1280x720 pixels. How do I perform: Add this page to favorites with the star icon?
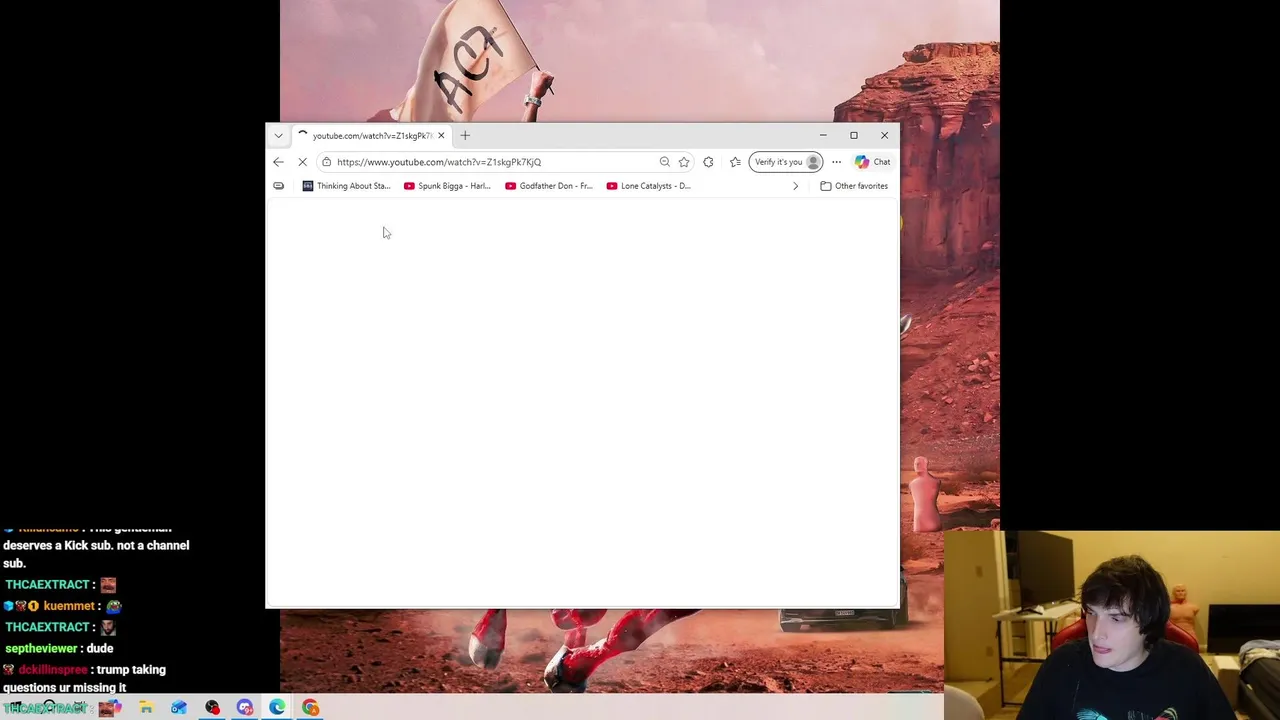click(684, 162)
